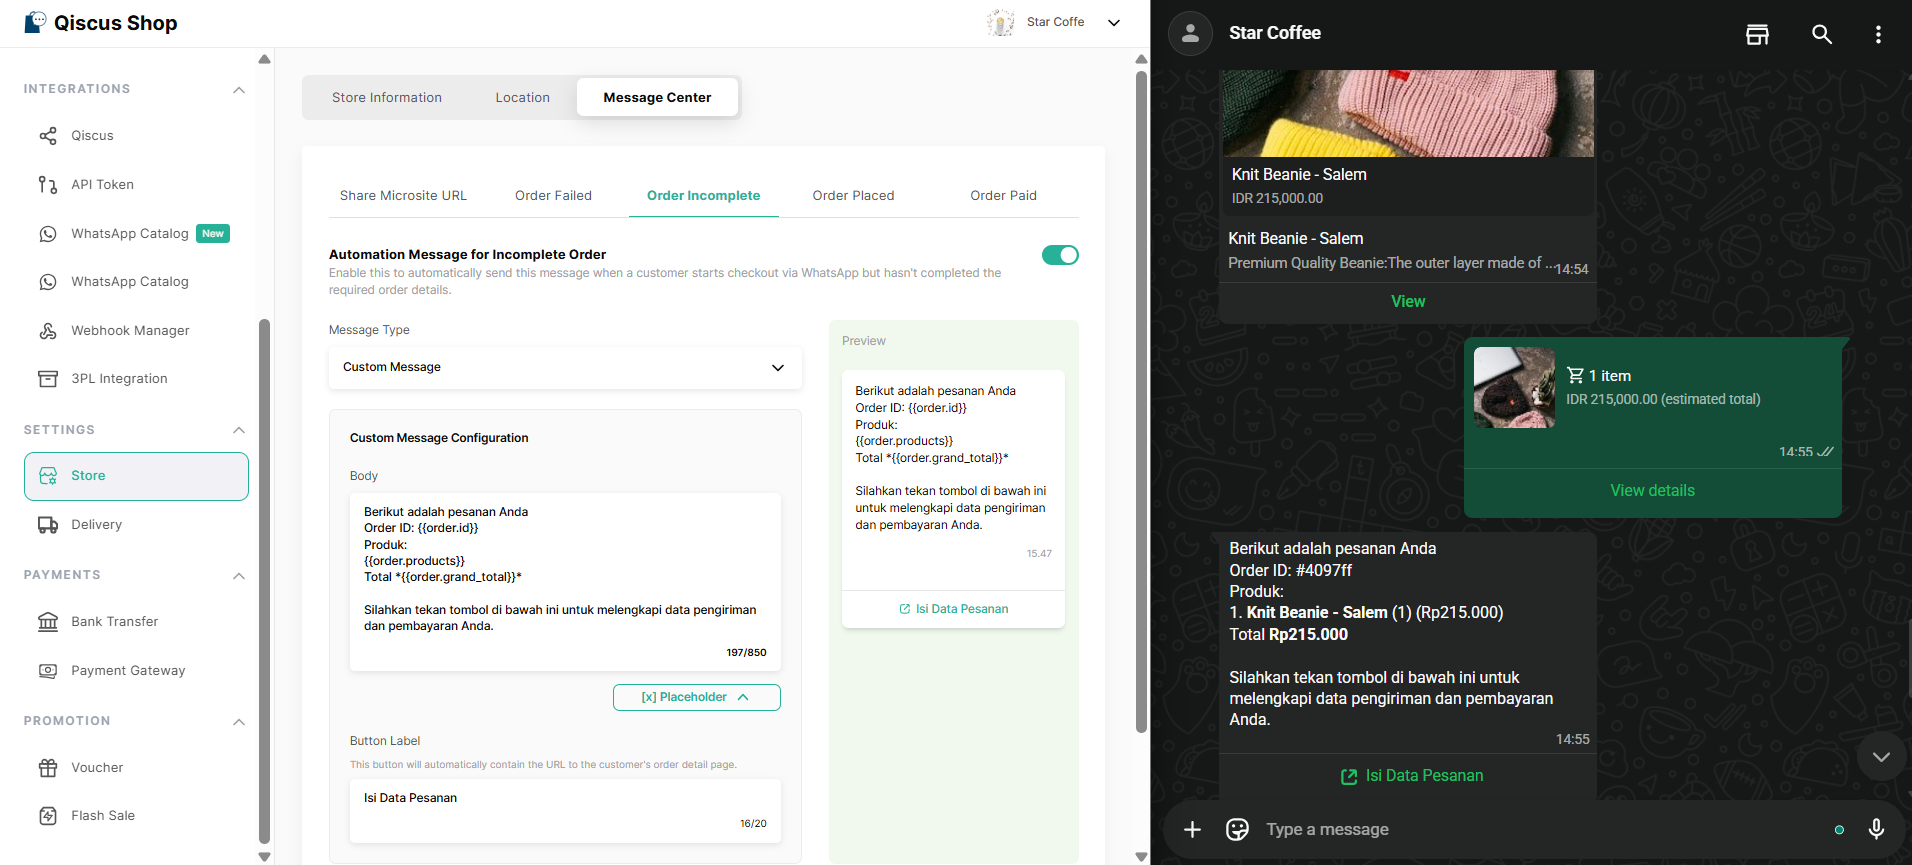Click the Bank Transfer bank icon
This screenshot has width=1912, height=865.
point(48,622)
